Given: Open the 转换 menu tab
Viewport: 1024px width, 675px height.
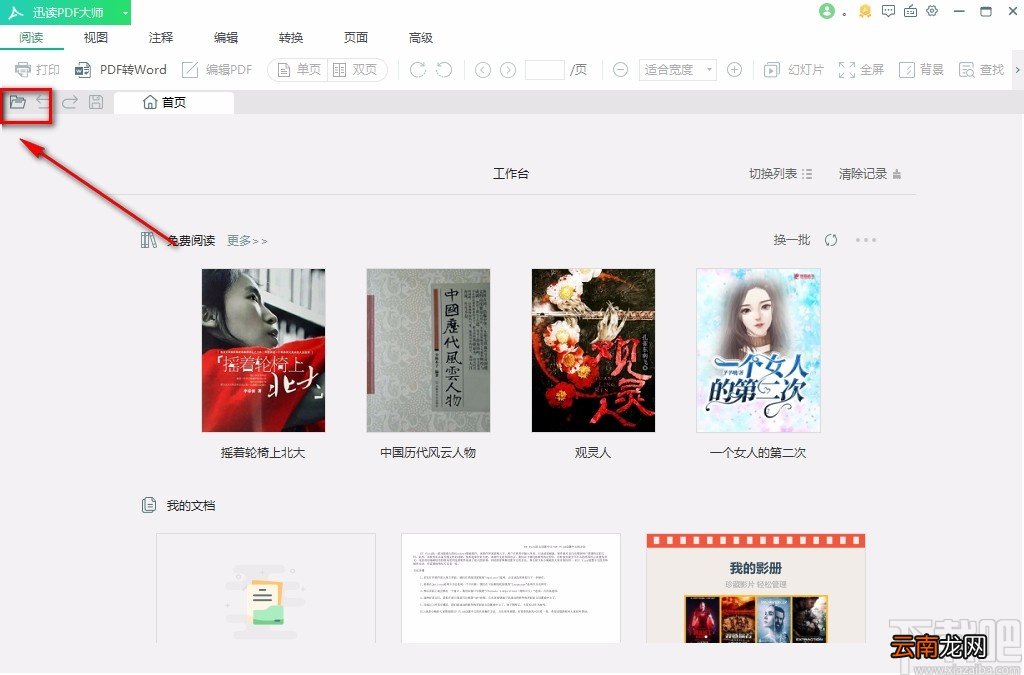Looking at the screenshot, I should 291,38.
